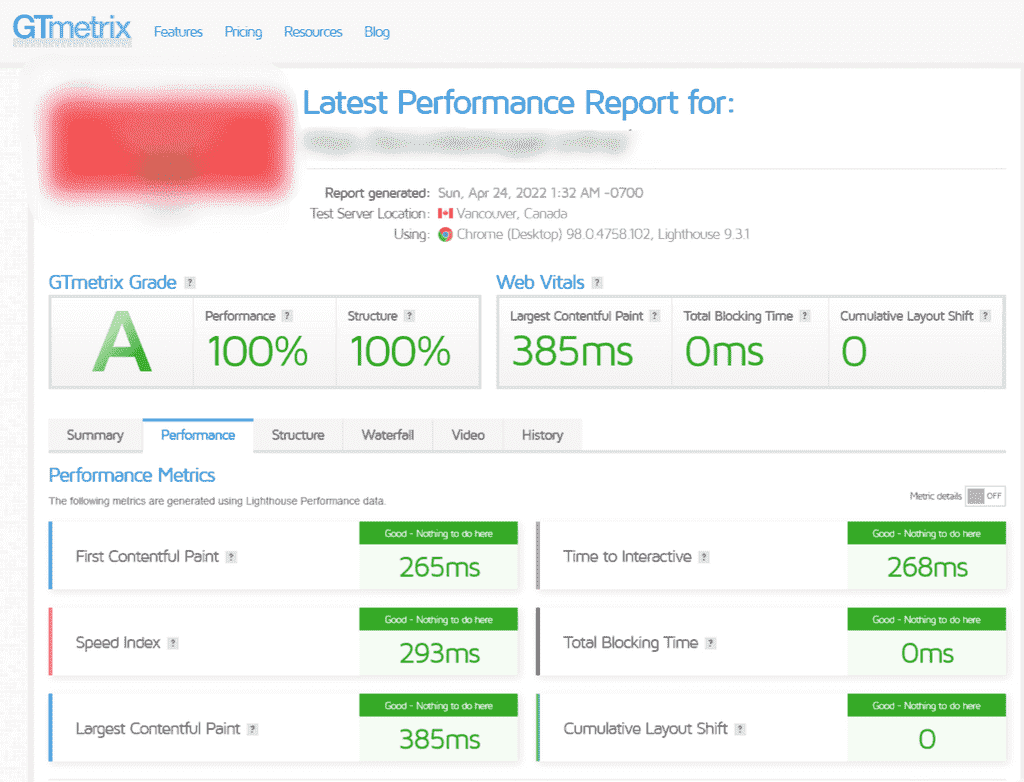Click help icon for Speed Index metric
Screen dimensions: 1024x782
click(173, 644)
